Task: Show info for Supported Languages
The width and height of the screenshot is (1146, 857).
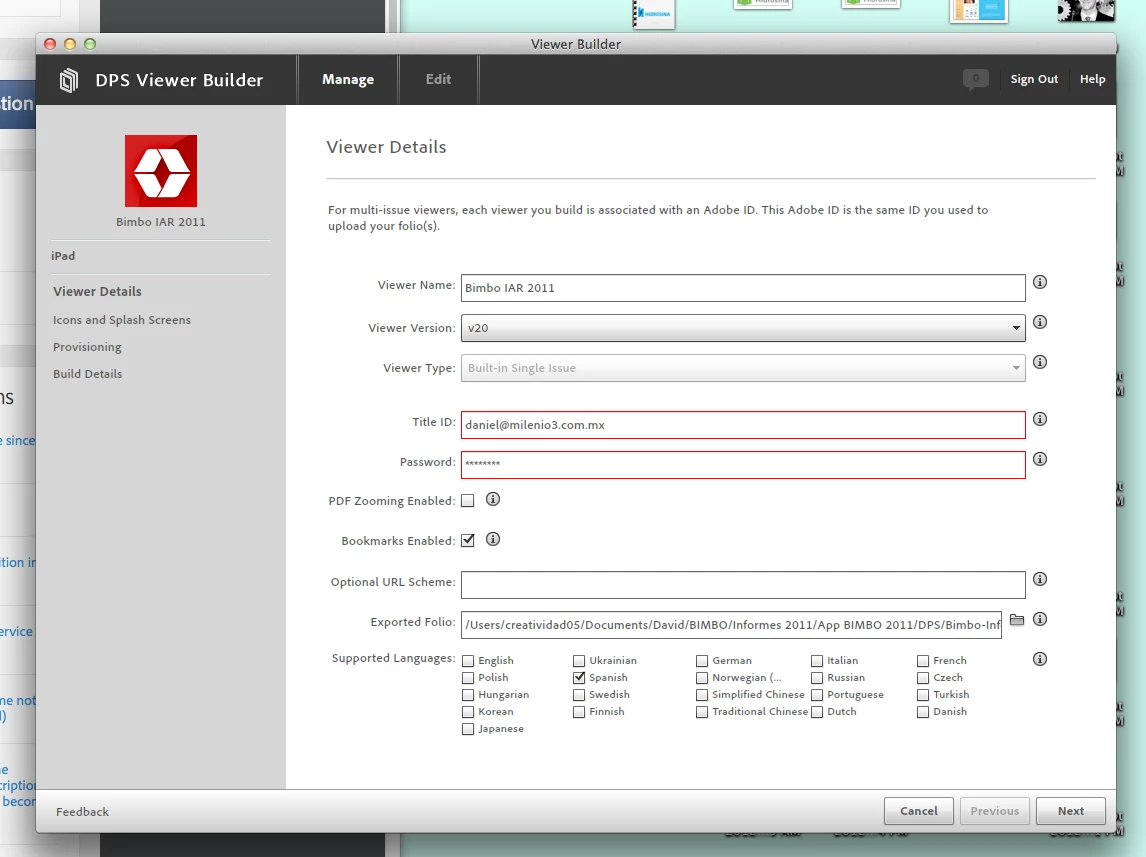Action: click(1040, 659)
